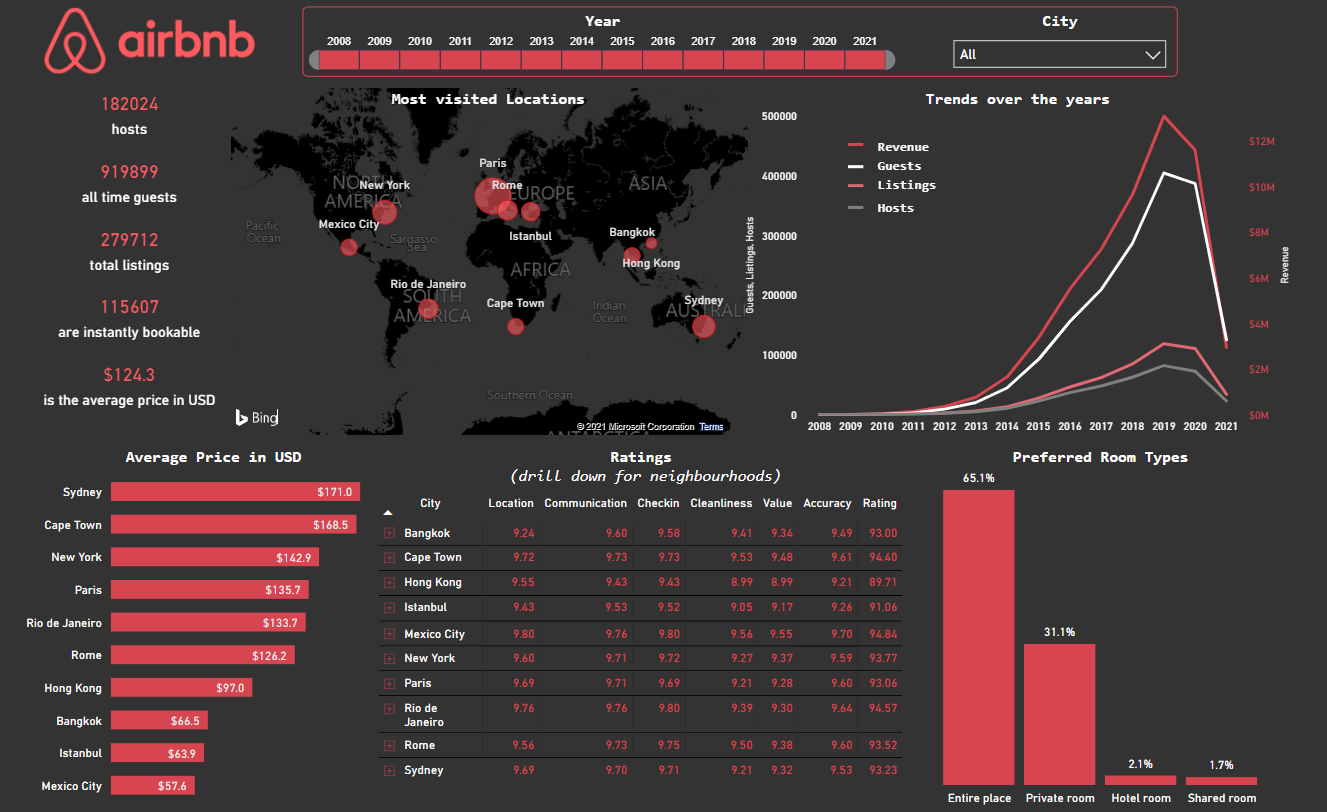Select the Entire place 65.1% bar
1327x812 pixels.
click(x=979, y=637)
